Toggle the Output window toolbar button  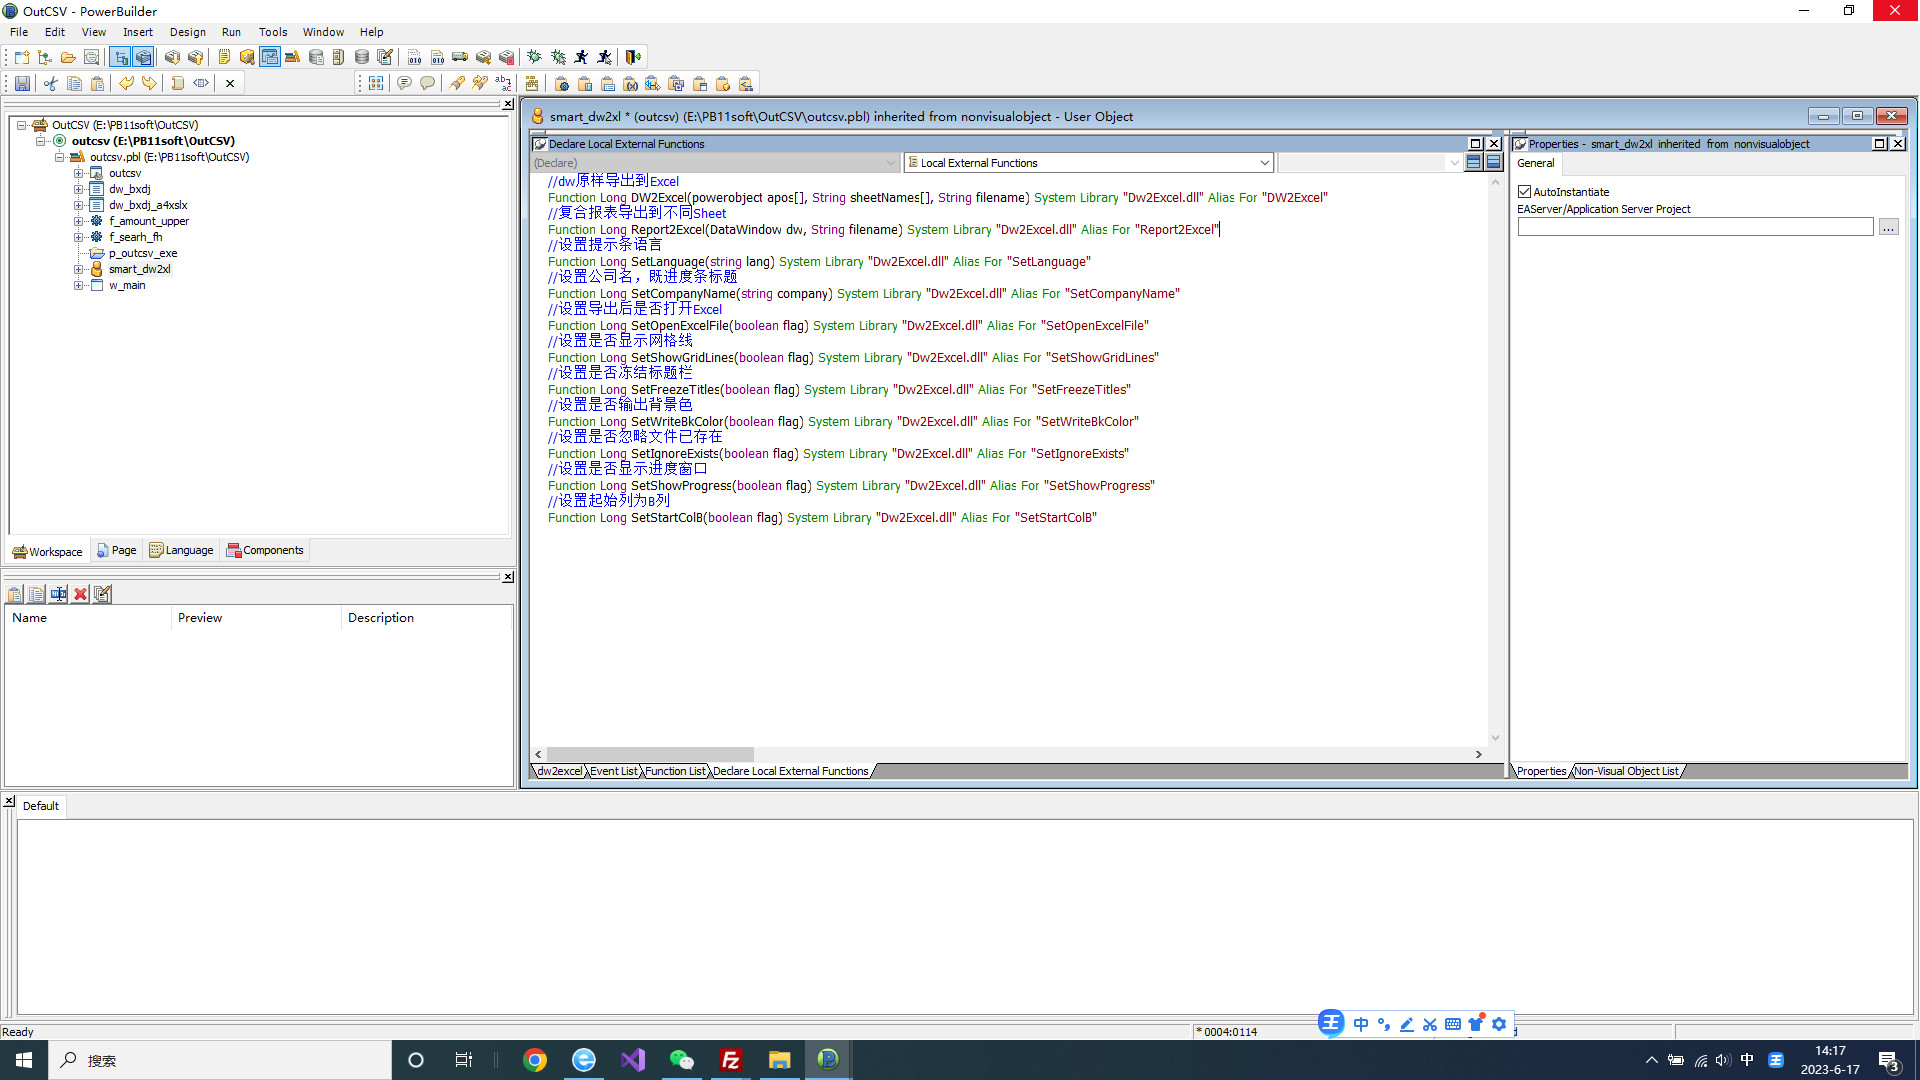[x=144, y=57]
